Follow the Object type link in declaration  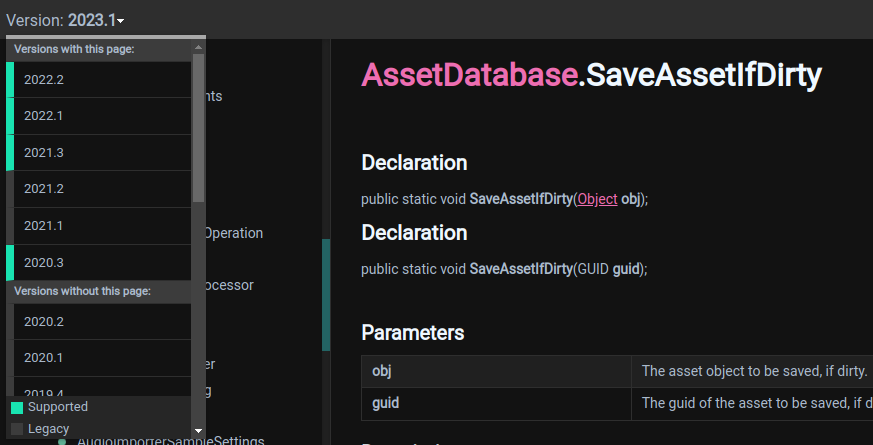click(x=598, y=198)
